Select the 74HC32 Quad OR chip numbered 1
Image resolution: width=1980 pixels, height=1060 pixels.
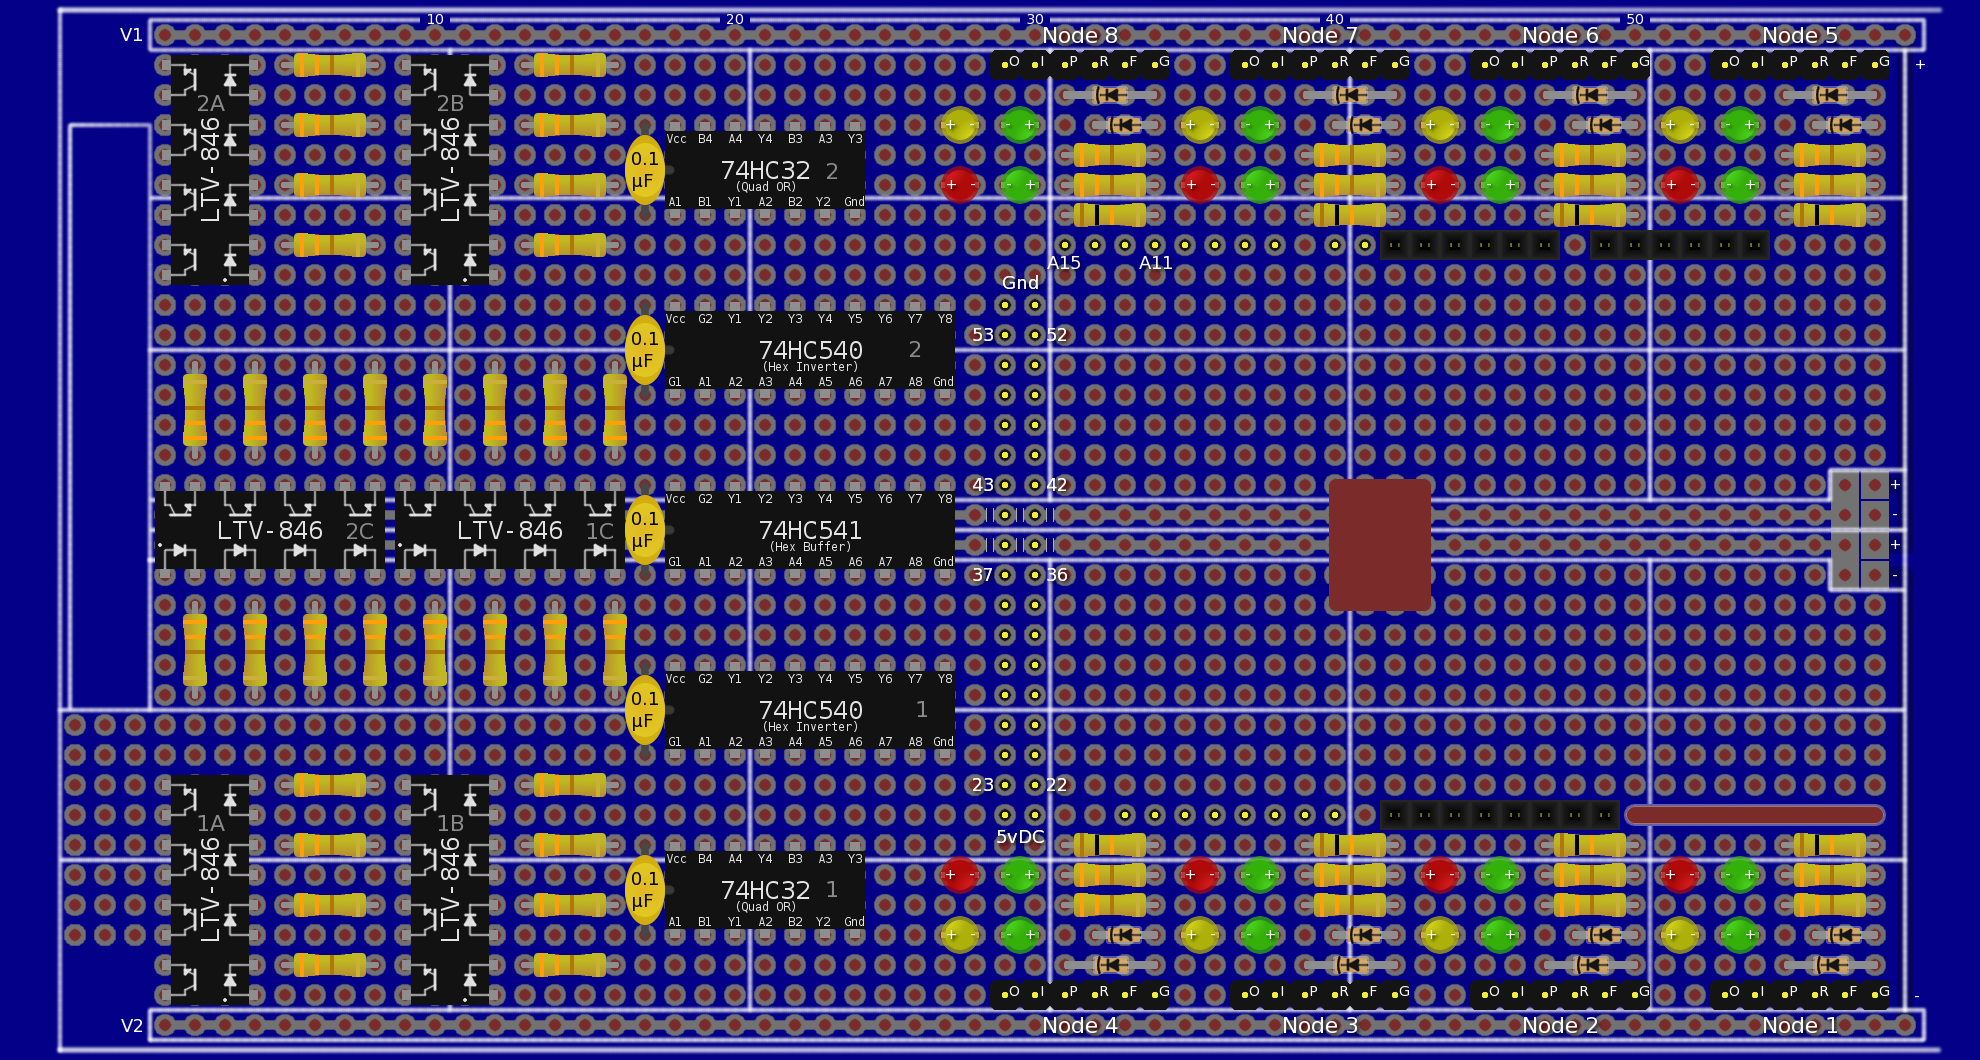pyautogui.click(x=765, y=890)
